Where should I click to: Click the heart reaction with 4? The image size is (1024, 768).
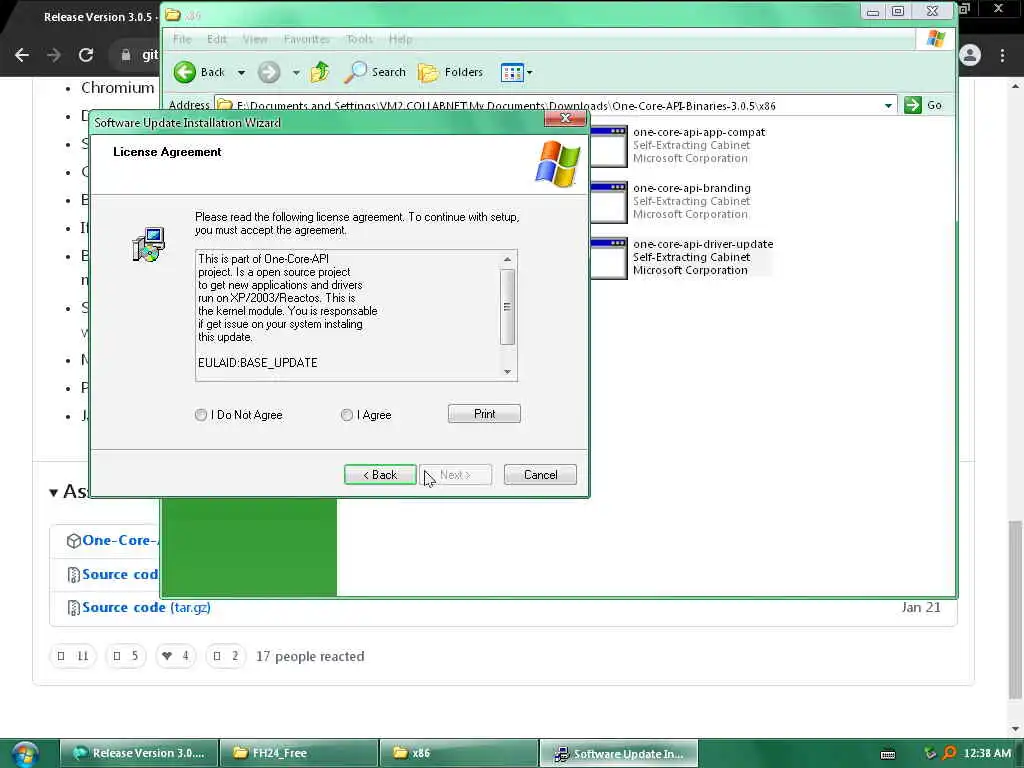pyautogui.click(x=176, y=656)
